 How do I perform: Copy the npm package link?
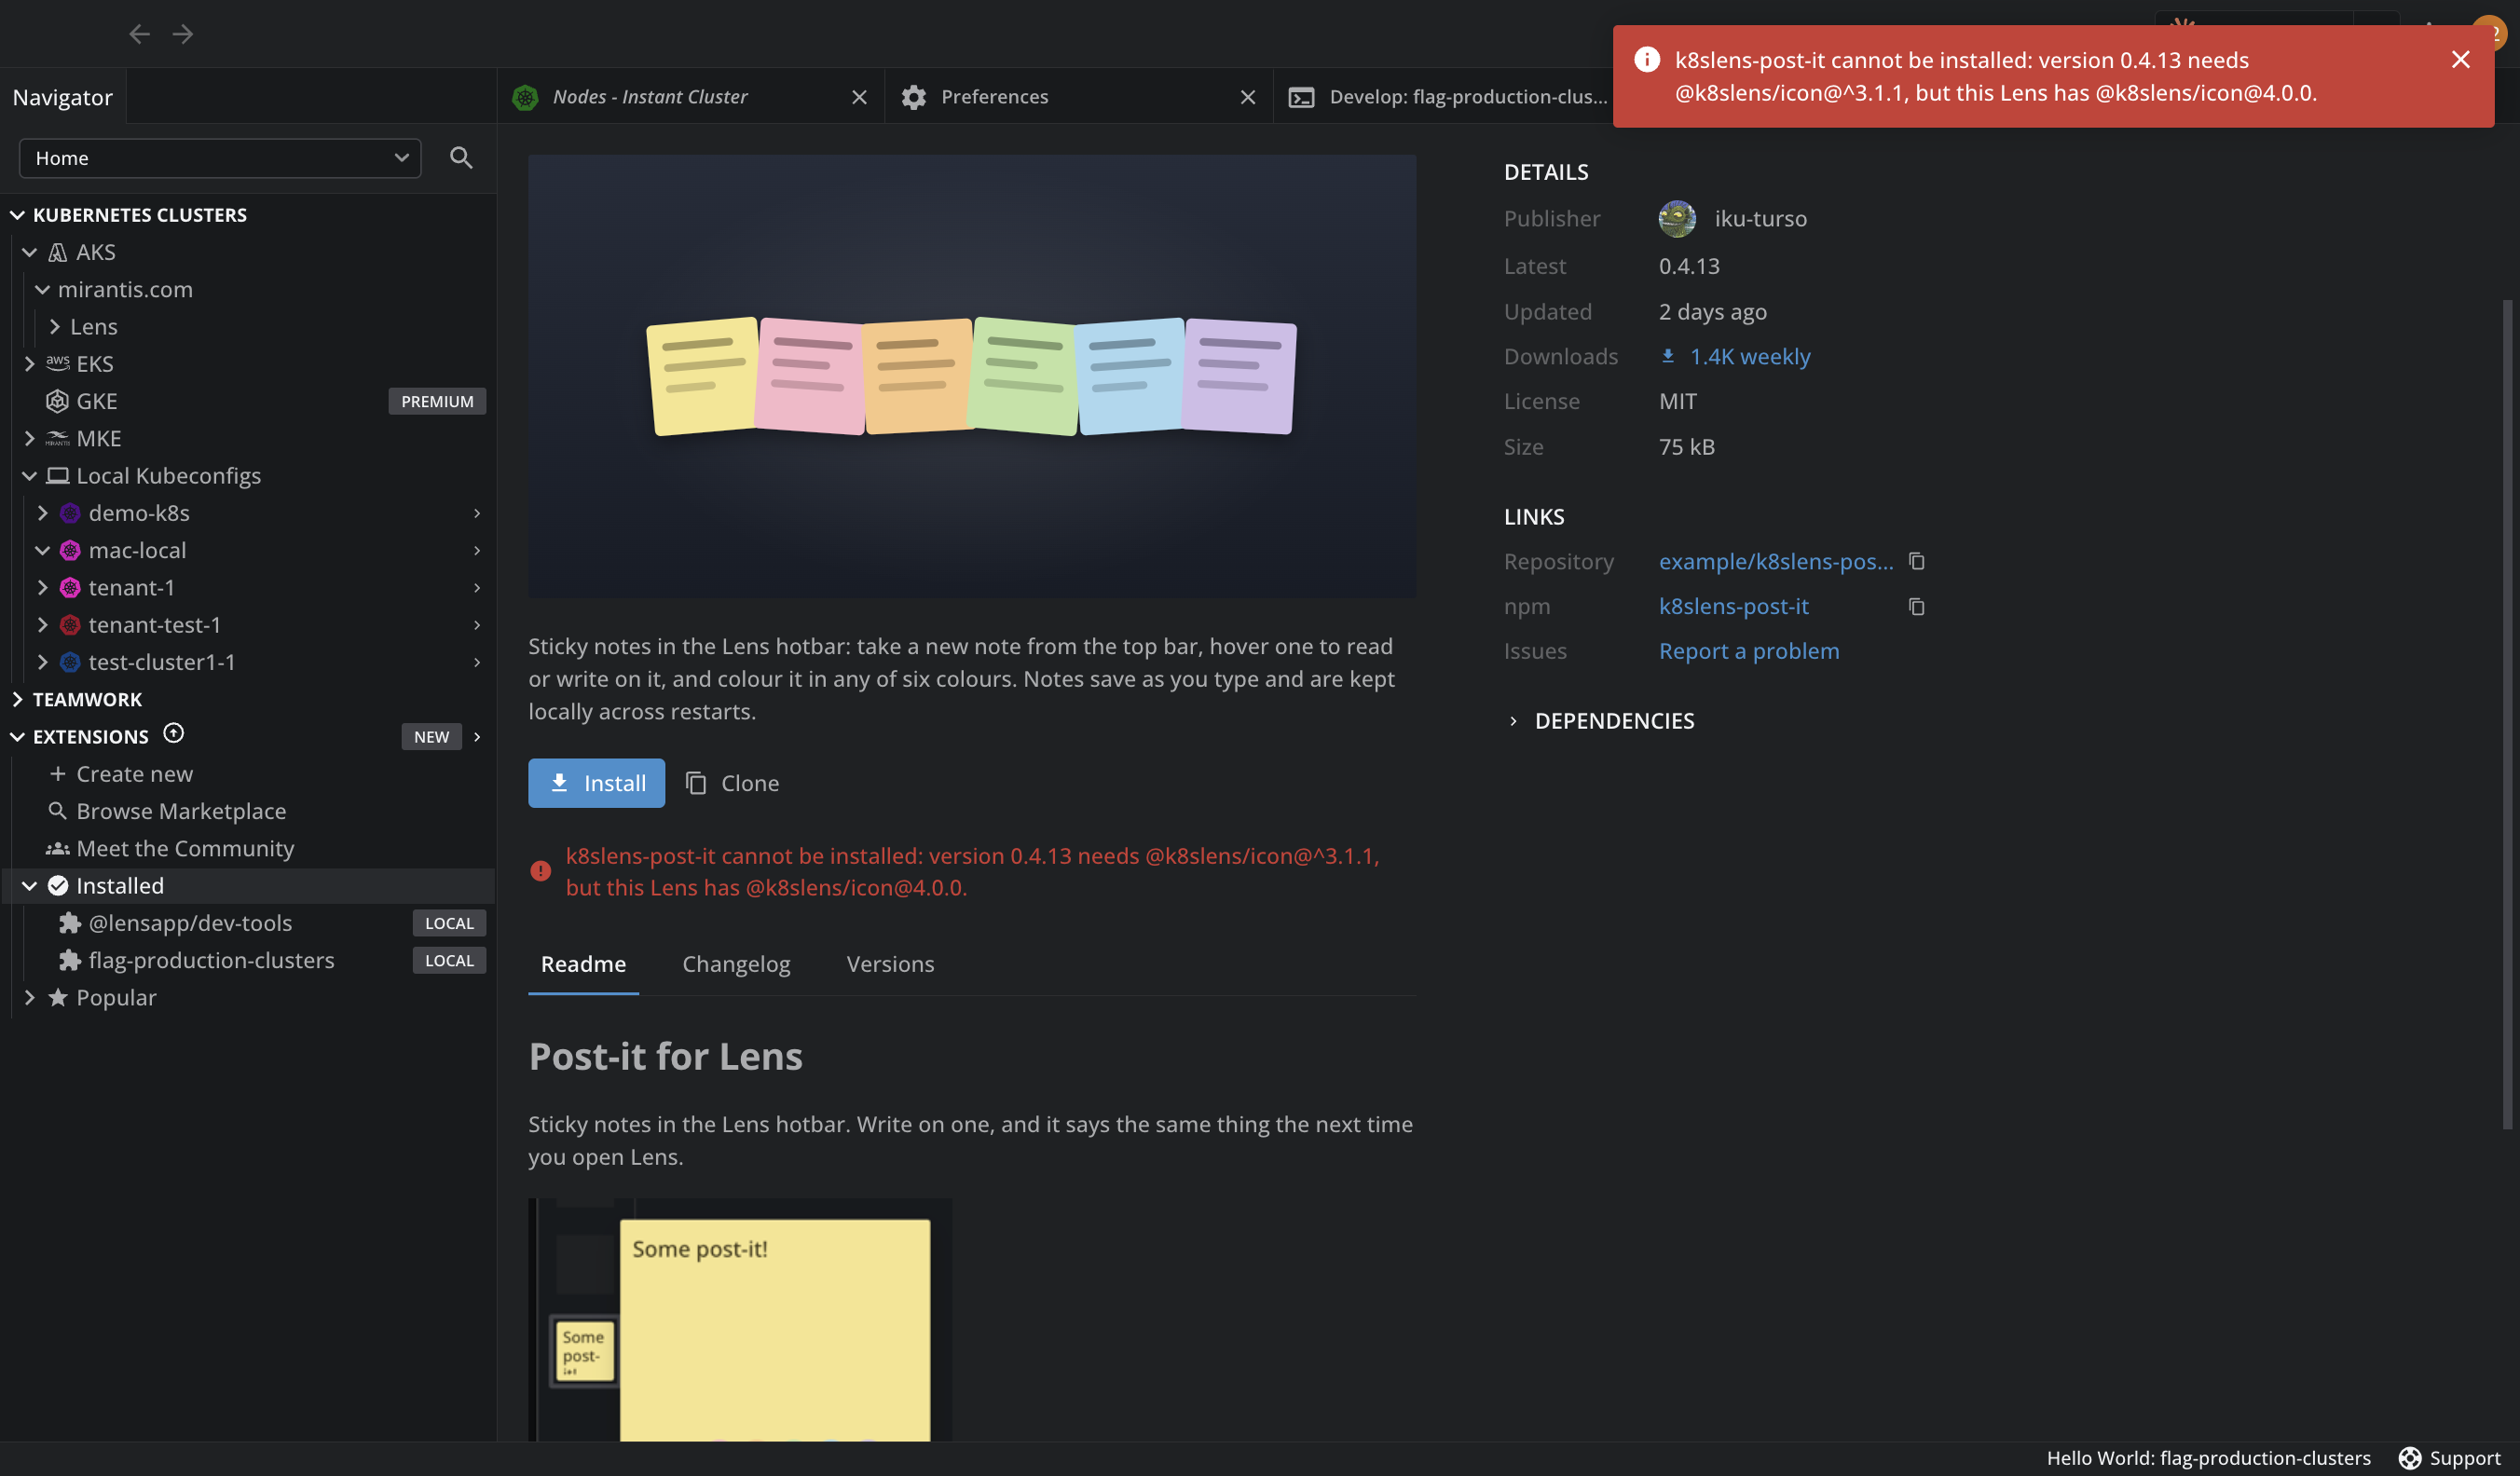(x=1916, y=606)
